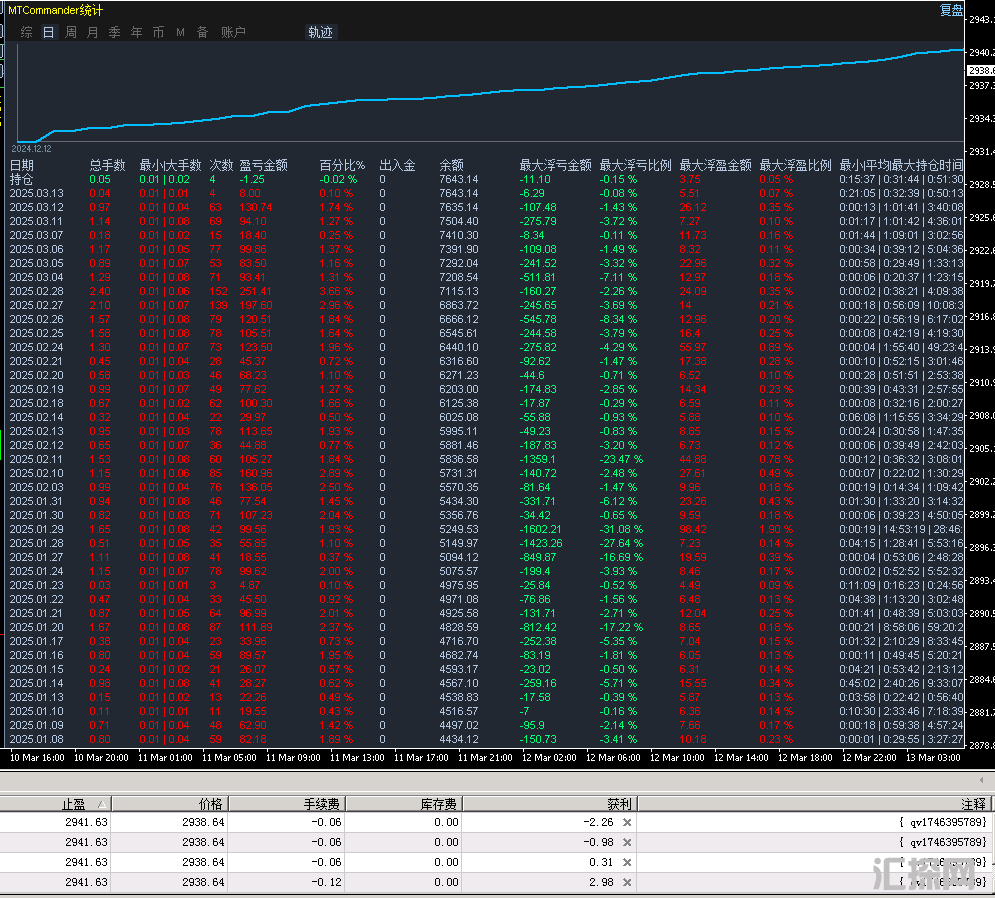The image size is (995, 898).
Task: Click the 2938 current price label
Action: [x=981, y=70]
